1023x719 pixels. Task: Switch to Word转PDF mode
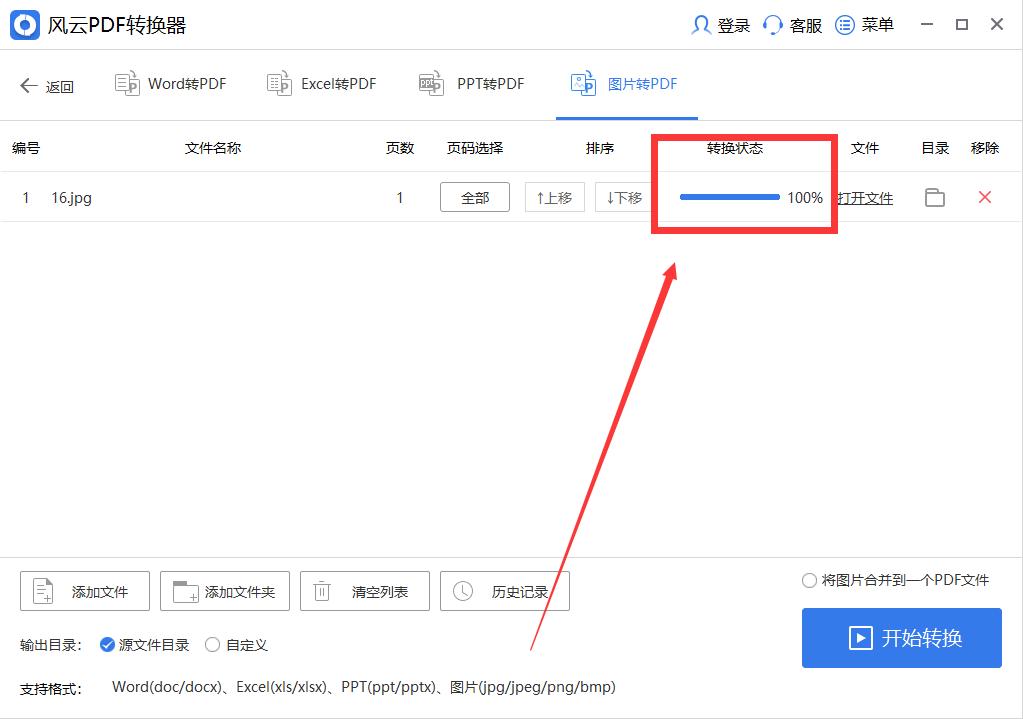[170, 84]
